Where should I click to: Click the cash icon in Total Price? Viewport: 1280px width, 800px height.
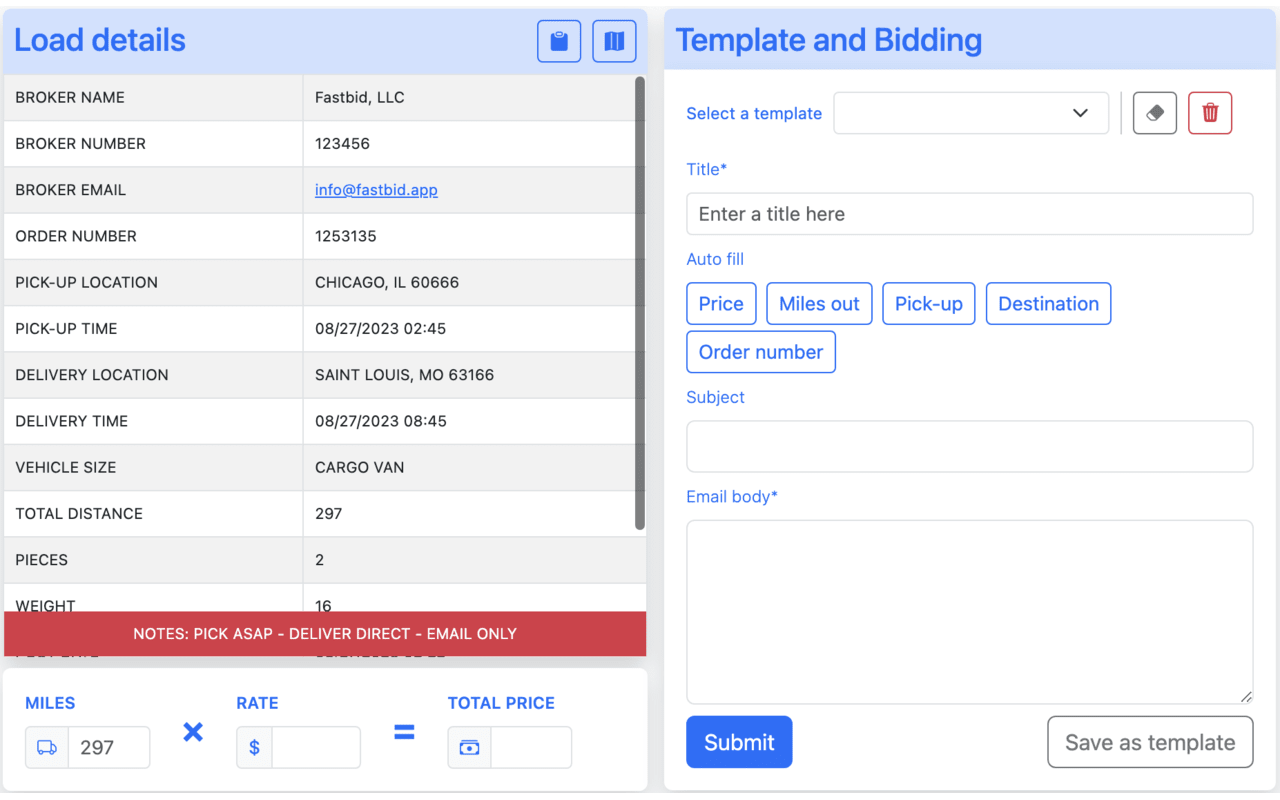tap(469, 747)
